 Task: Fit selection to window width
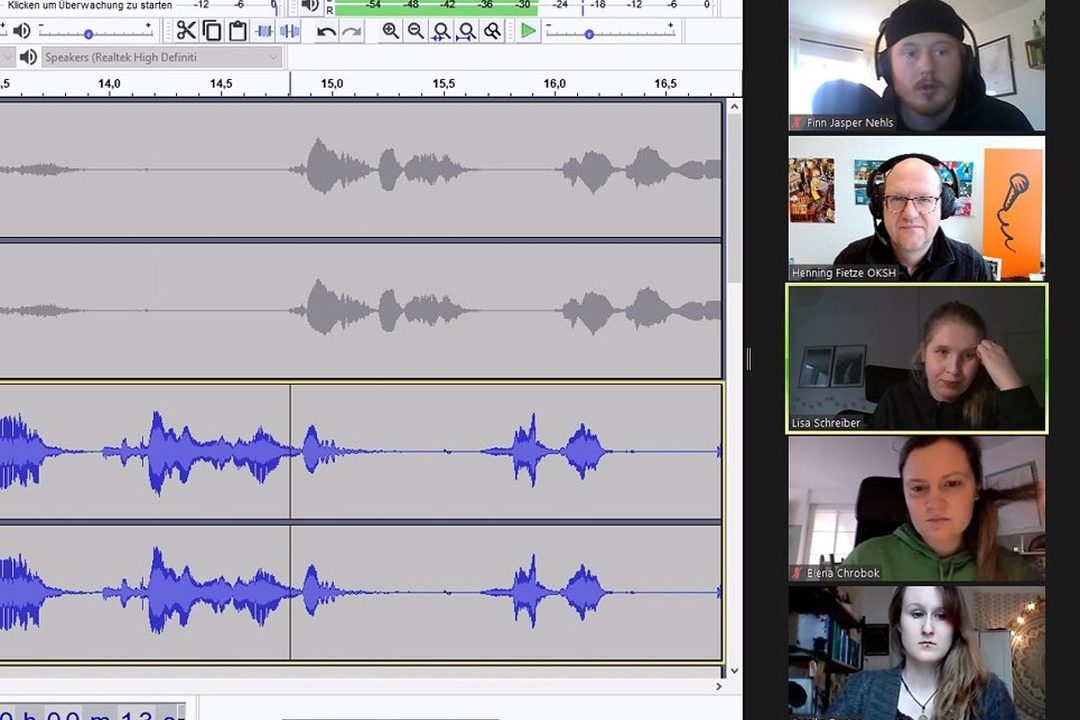[x=441, y=31]
